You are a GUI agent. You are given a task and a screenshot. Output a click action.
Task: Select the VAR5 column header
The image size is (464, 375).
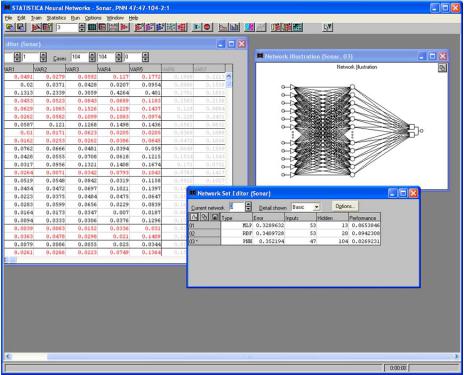click(x=145, y=69)
